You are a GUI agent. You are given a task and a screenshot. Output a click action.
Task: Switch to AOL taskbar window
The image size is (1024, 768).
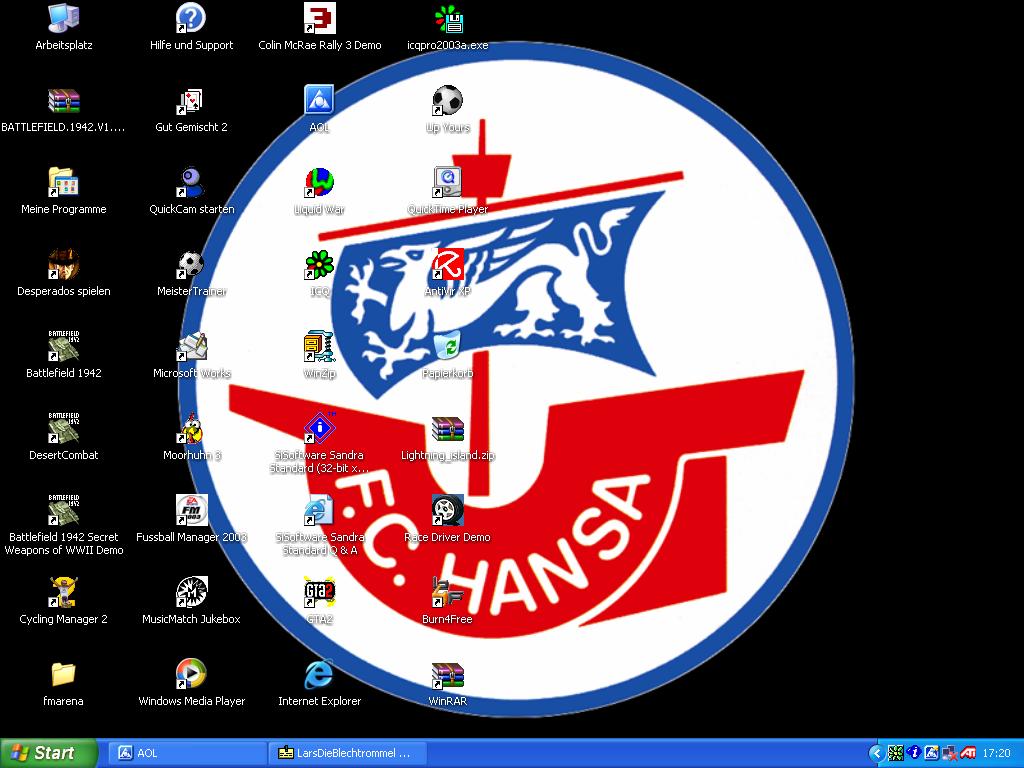(188, 753)
